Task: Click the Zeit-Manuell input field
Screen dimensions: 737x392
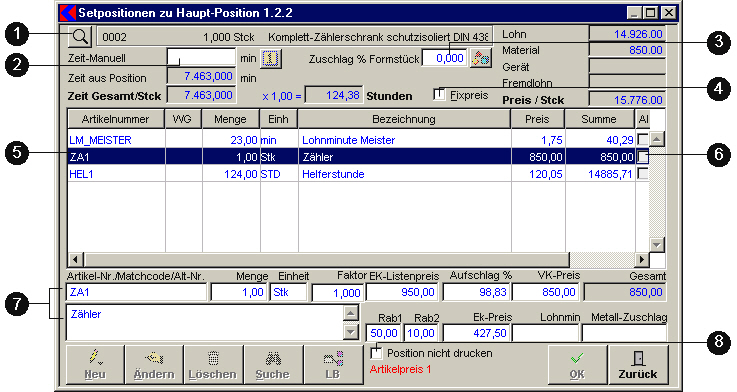Action: (202, 58)
